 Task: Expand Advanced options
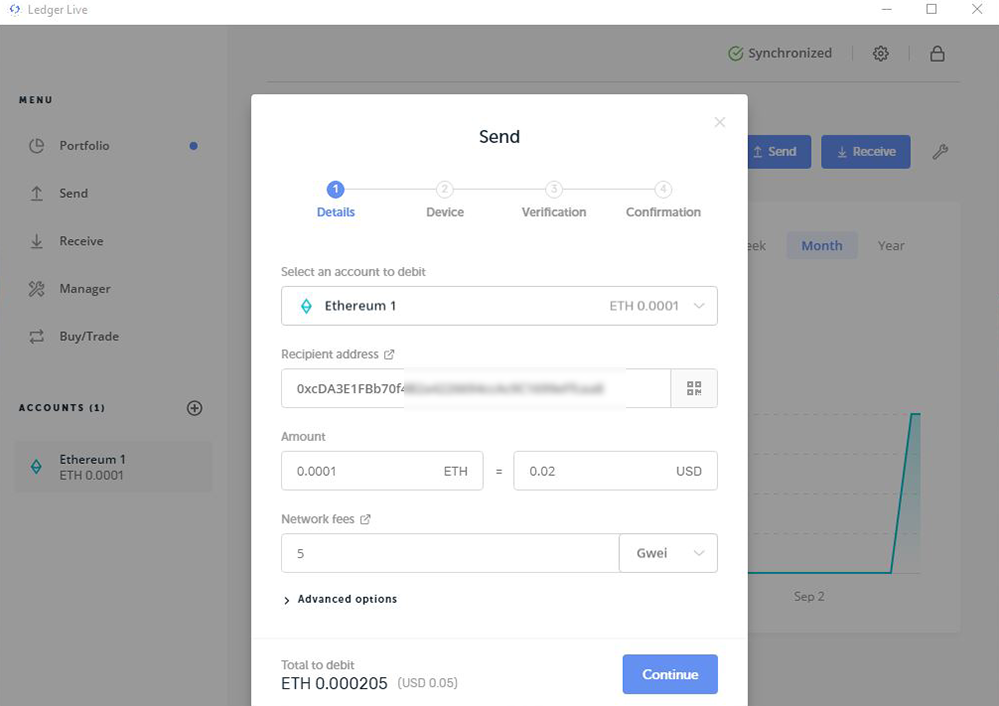[x=340, y=600]
